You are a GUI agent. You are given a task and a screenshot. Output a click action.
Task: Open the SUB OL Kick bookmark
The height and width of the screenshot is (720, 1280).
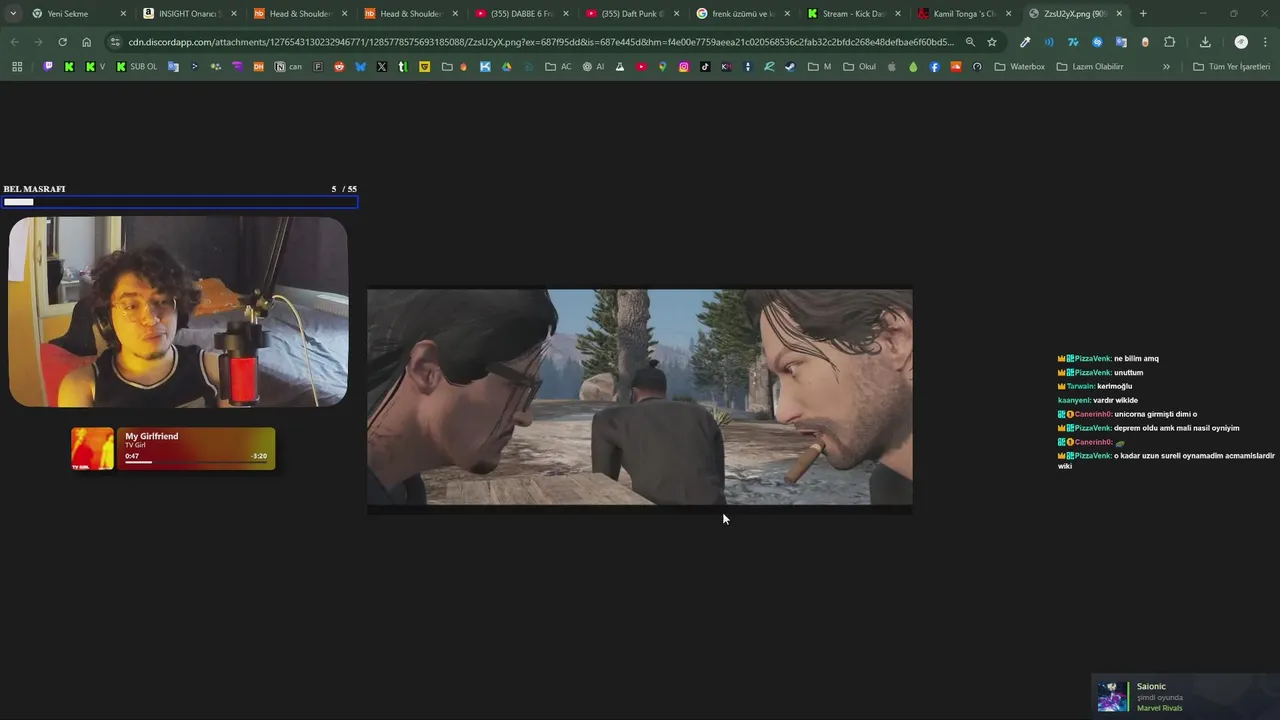pyautogui.click(x=136, y=67)
